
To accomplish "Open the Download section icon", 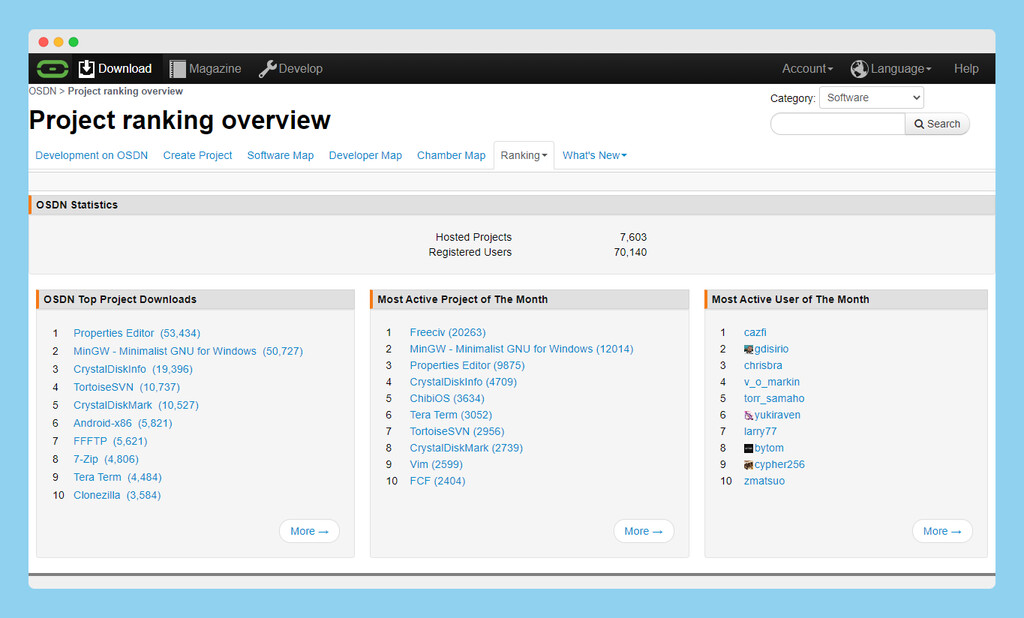I will pos(87,69).
